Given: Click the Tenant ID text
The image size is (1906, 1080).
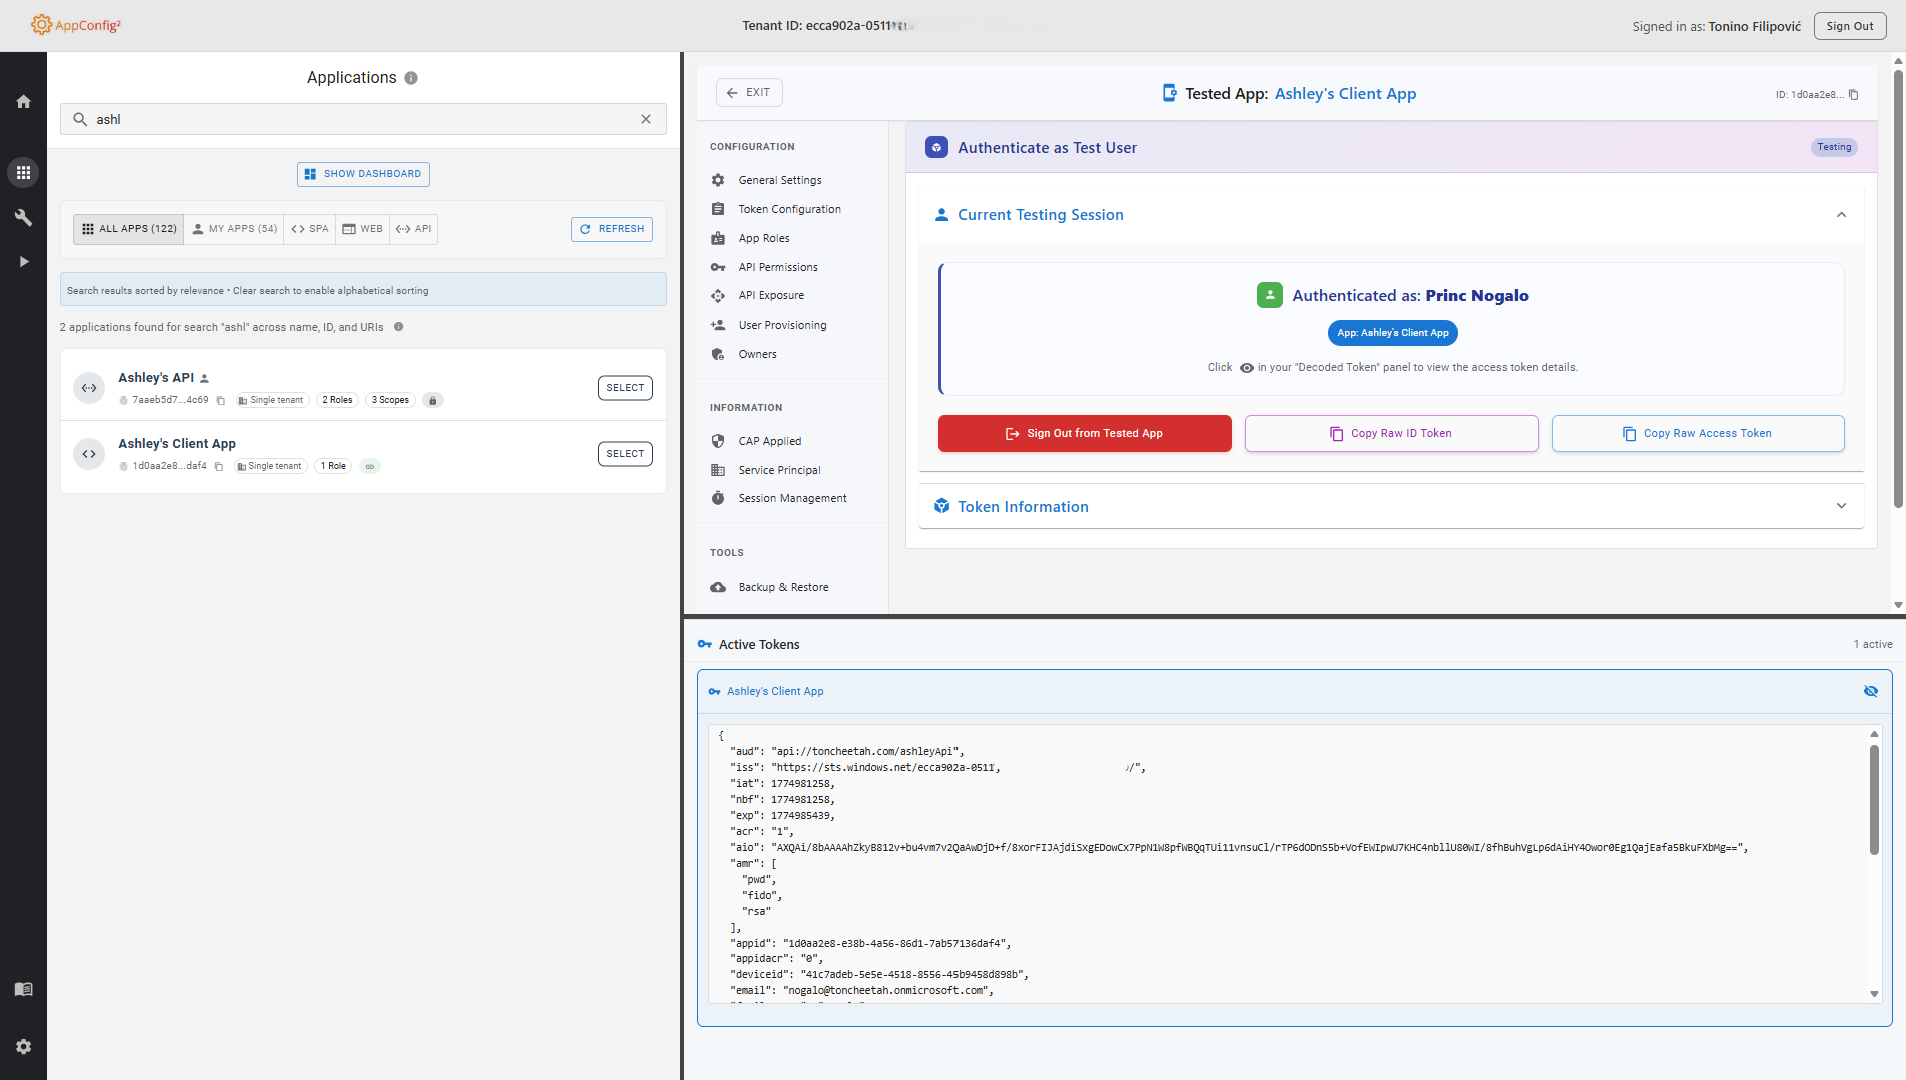Looking at the screenshot, I should [x=827, y=26].
